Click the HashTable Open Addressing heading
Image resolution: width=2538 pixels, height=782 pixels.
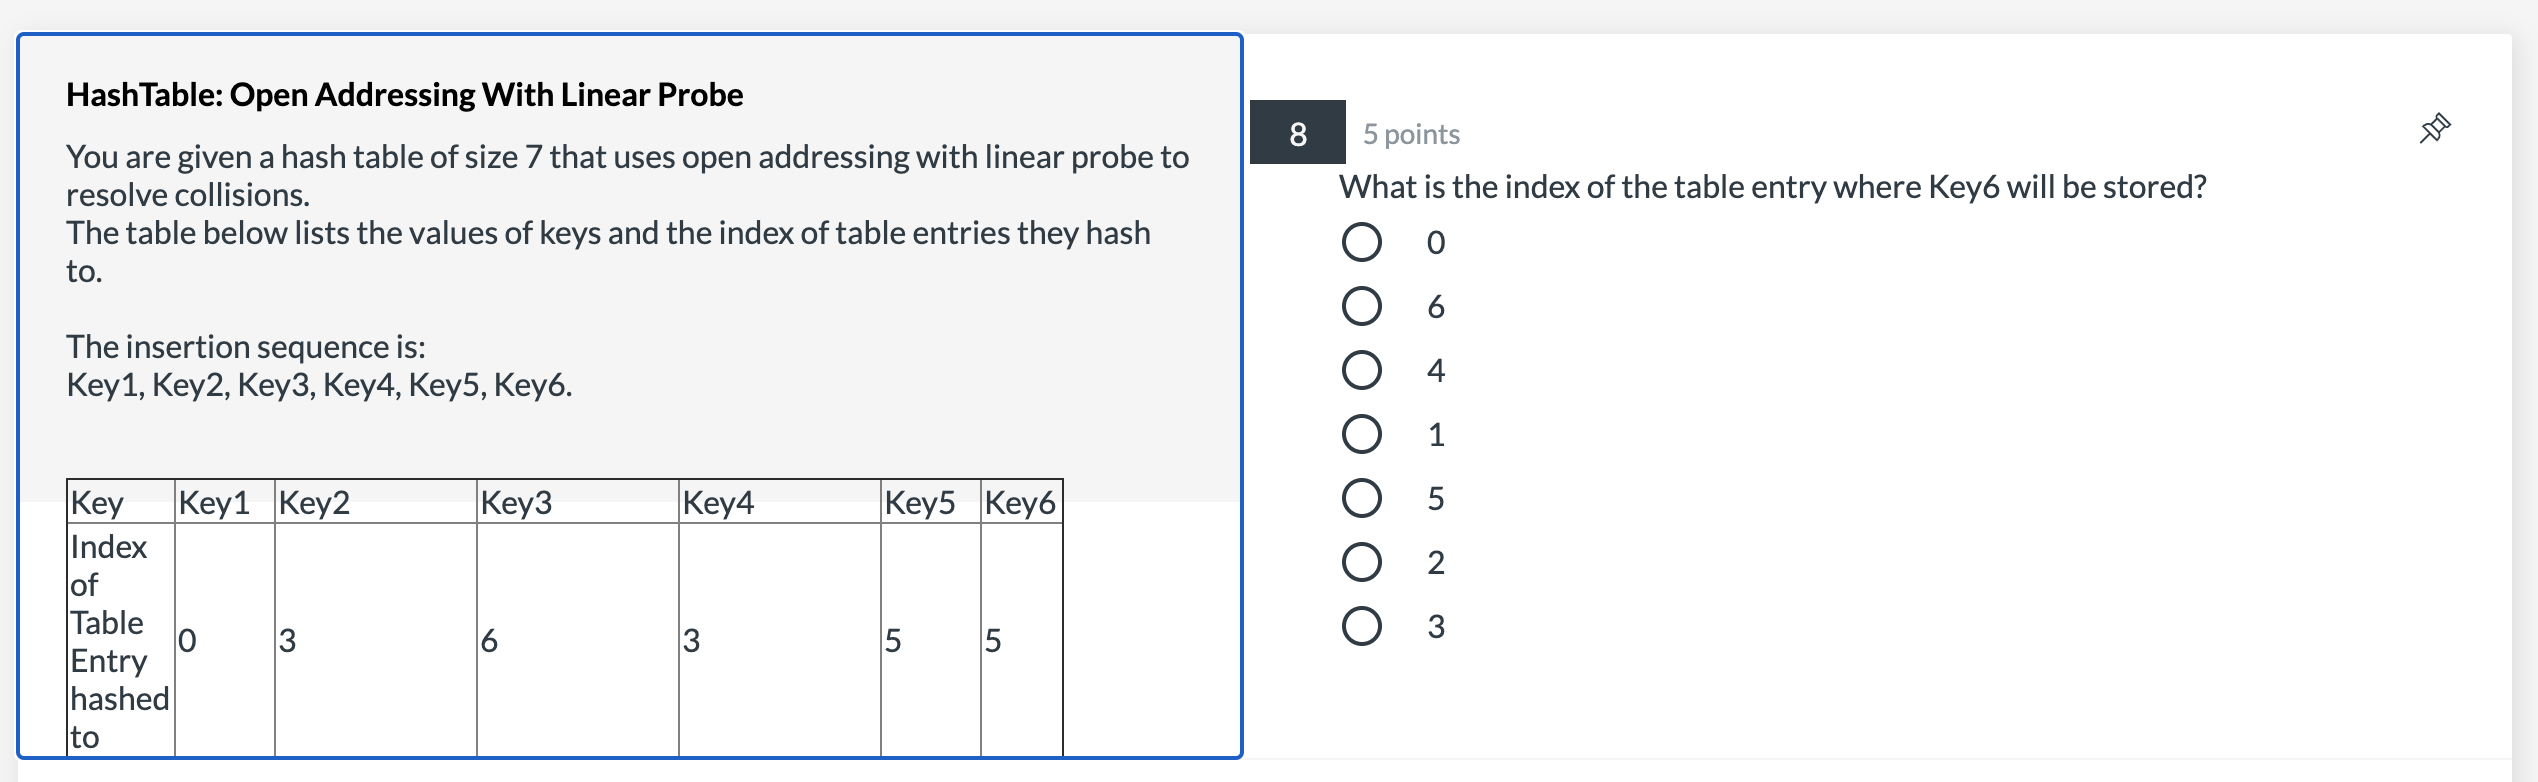[405, 95]
